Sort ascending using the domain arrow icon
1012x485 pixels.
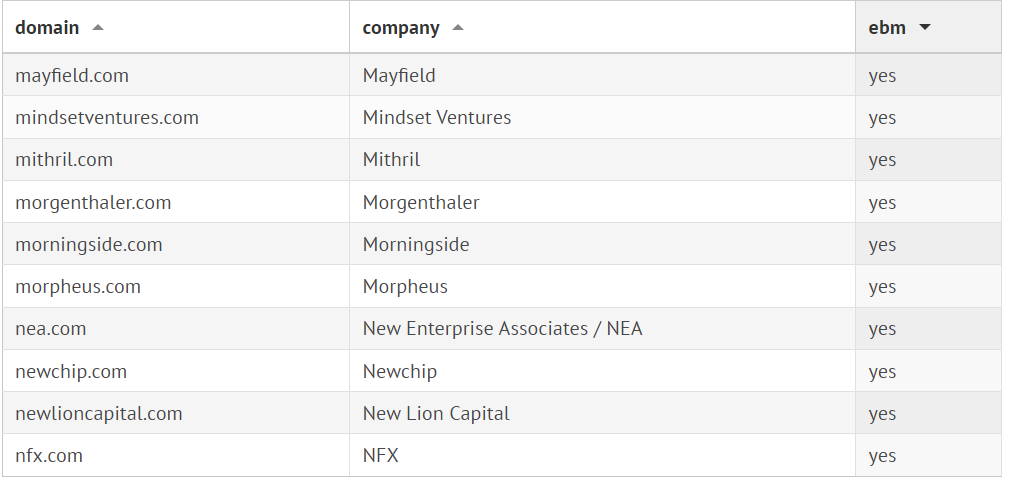(x=98, y=28)
